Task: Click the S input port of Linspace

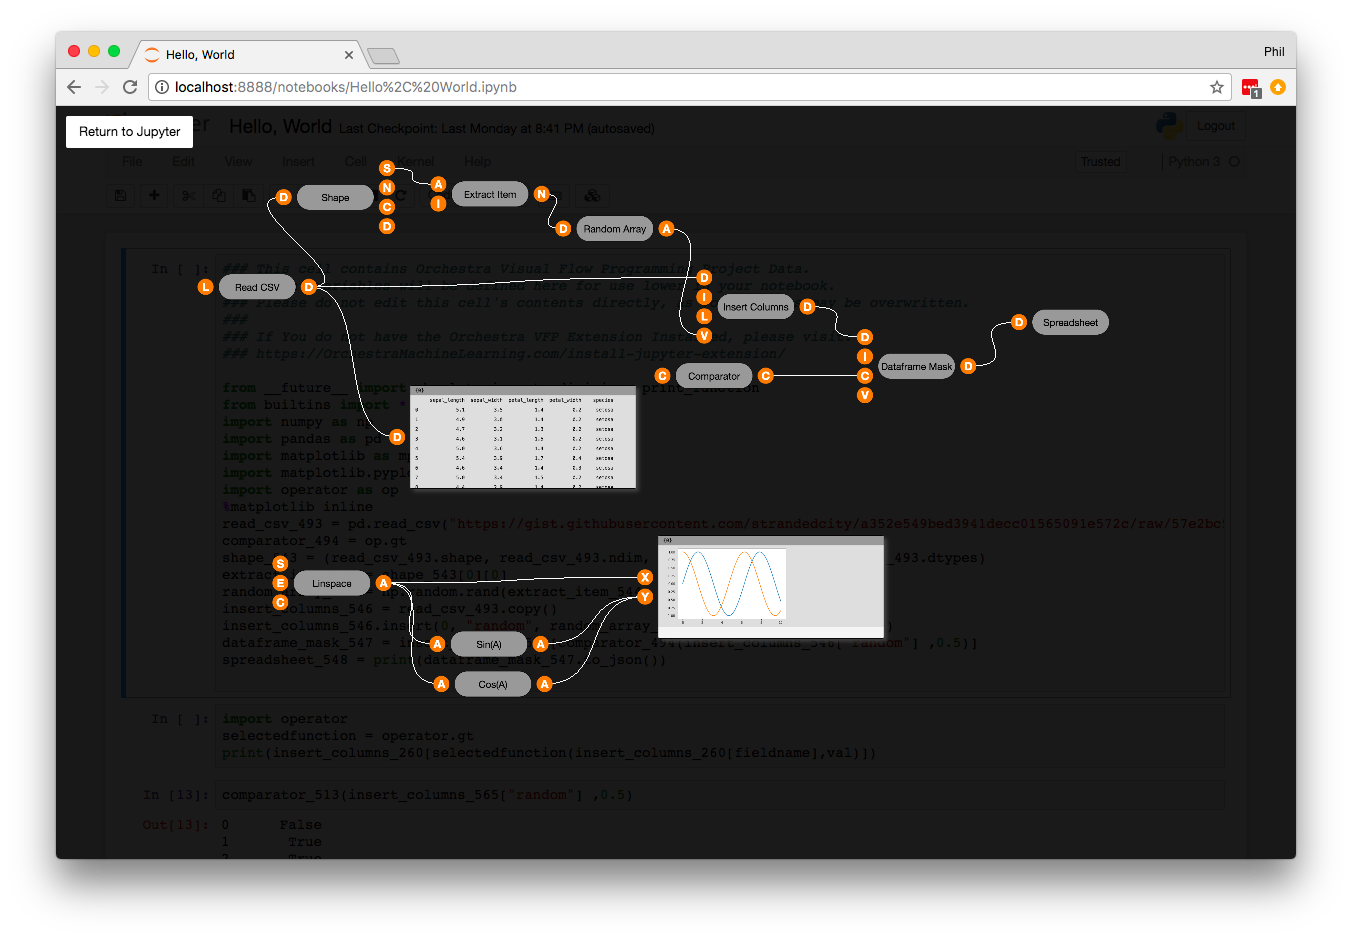Action: pos(281,564)
